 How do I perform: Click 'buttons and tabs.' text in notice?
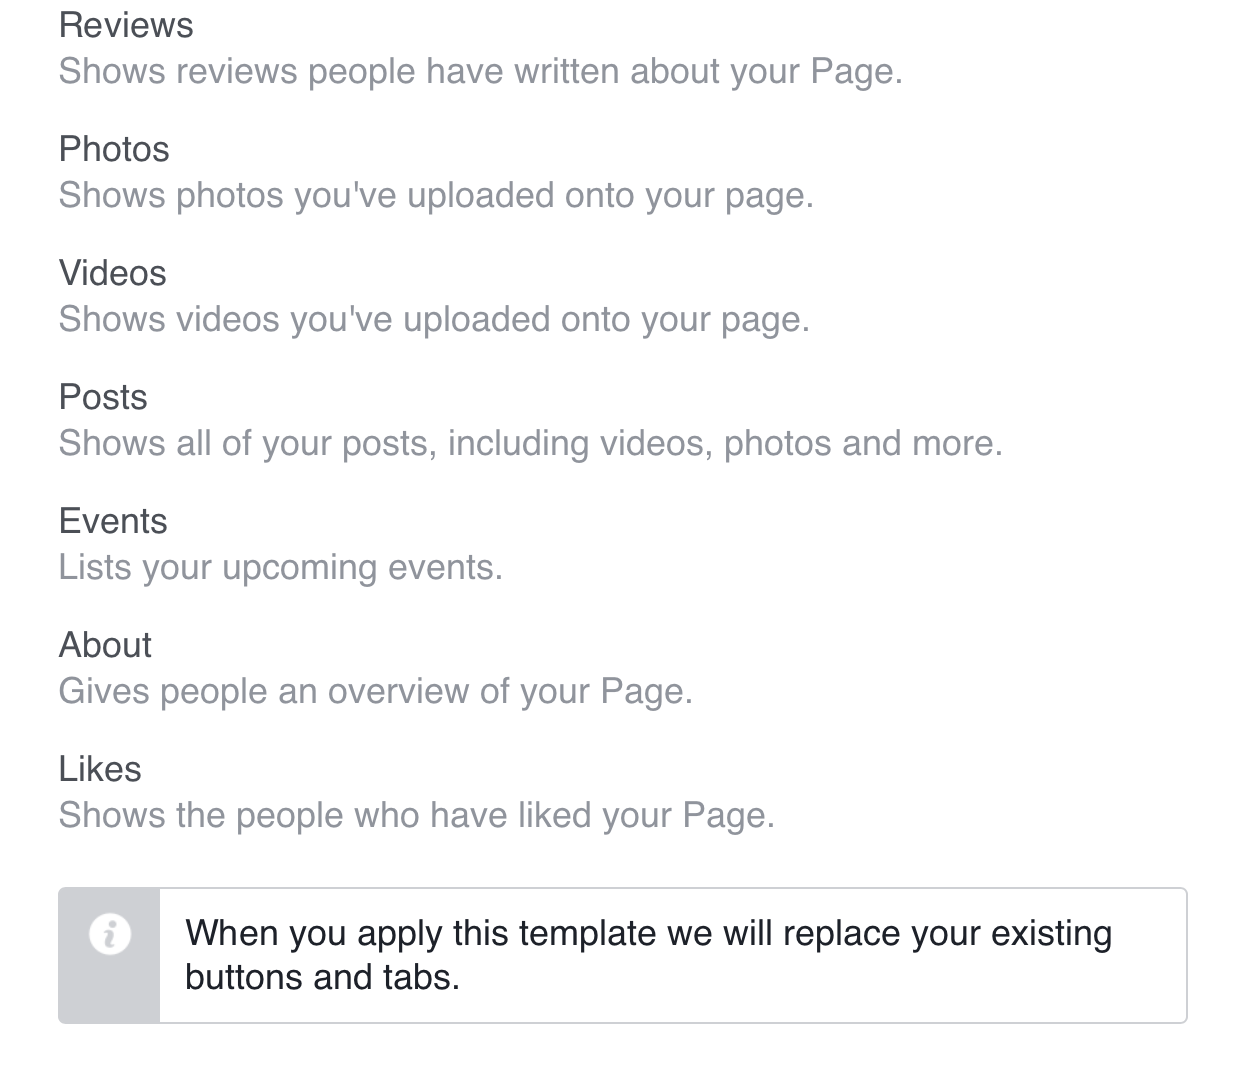tap(322, 977)
